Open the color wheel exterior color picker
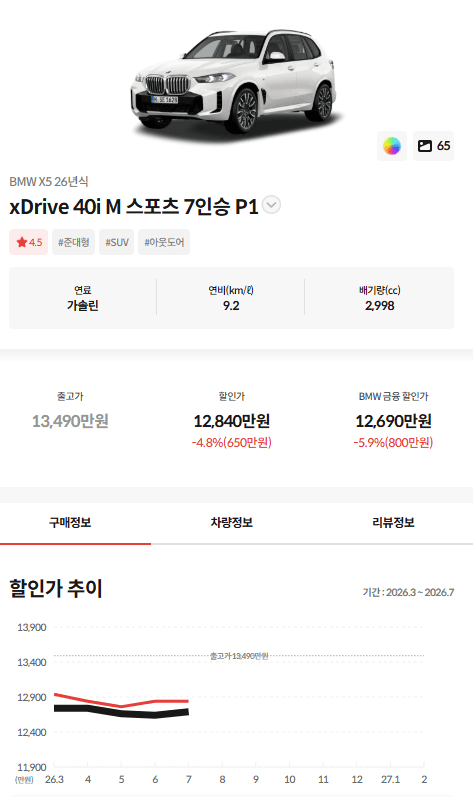 coord(392,146)
